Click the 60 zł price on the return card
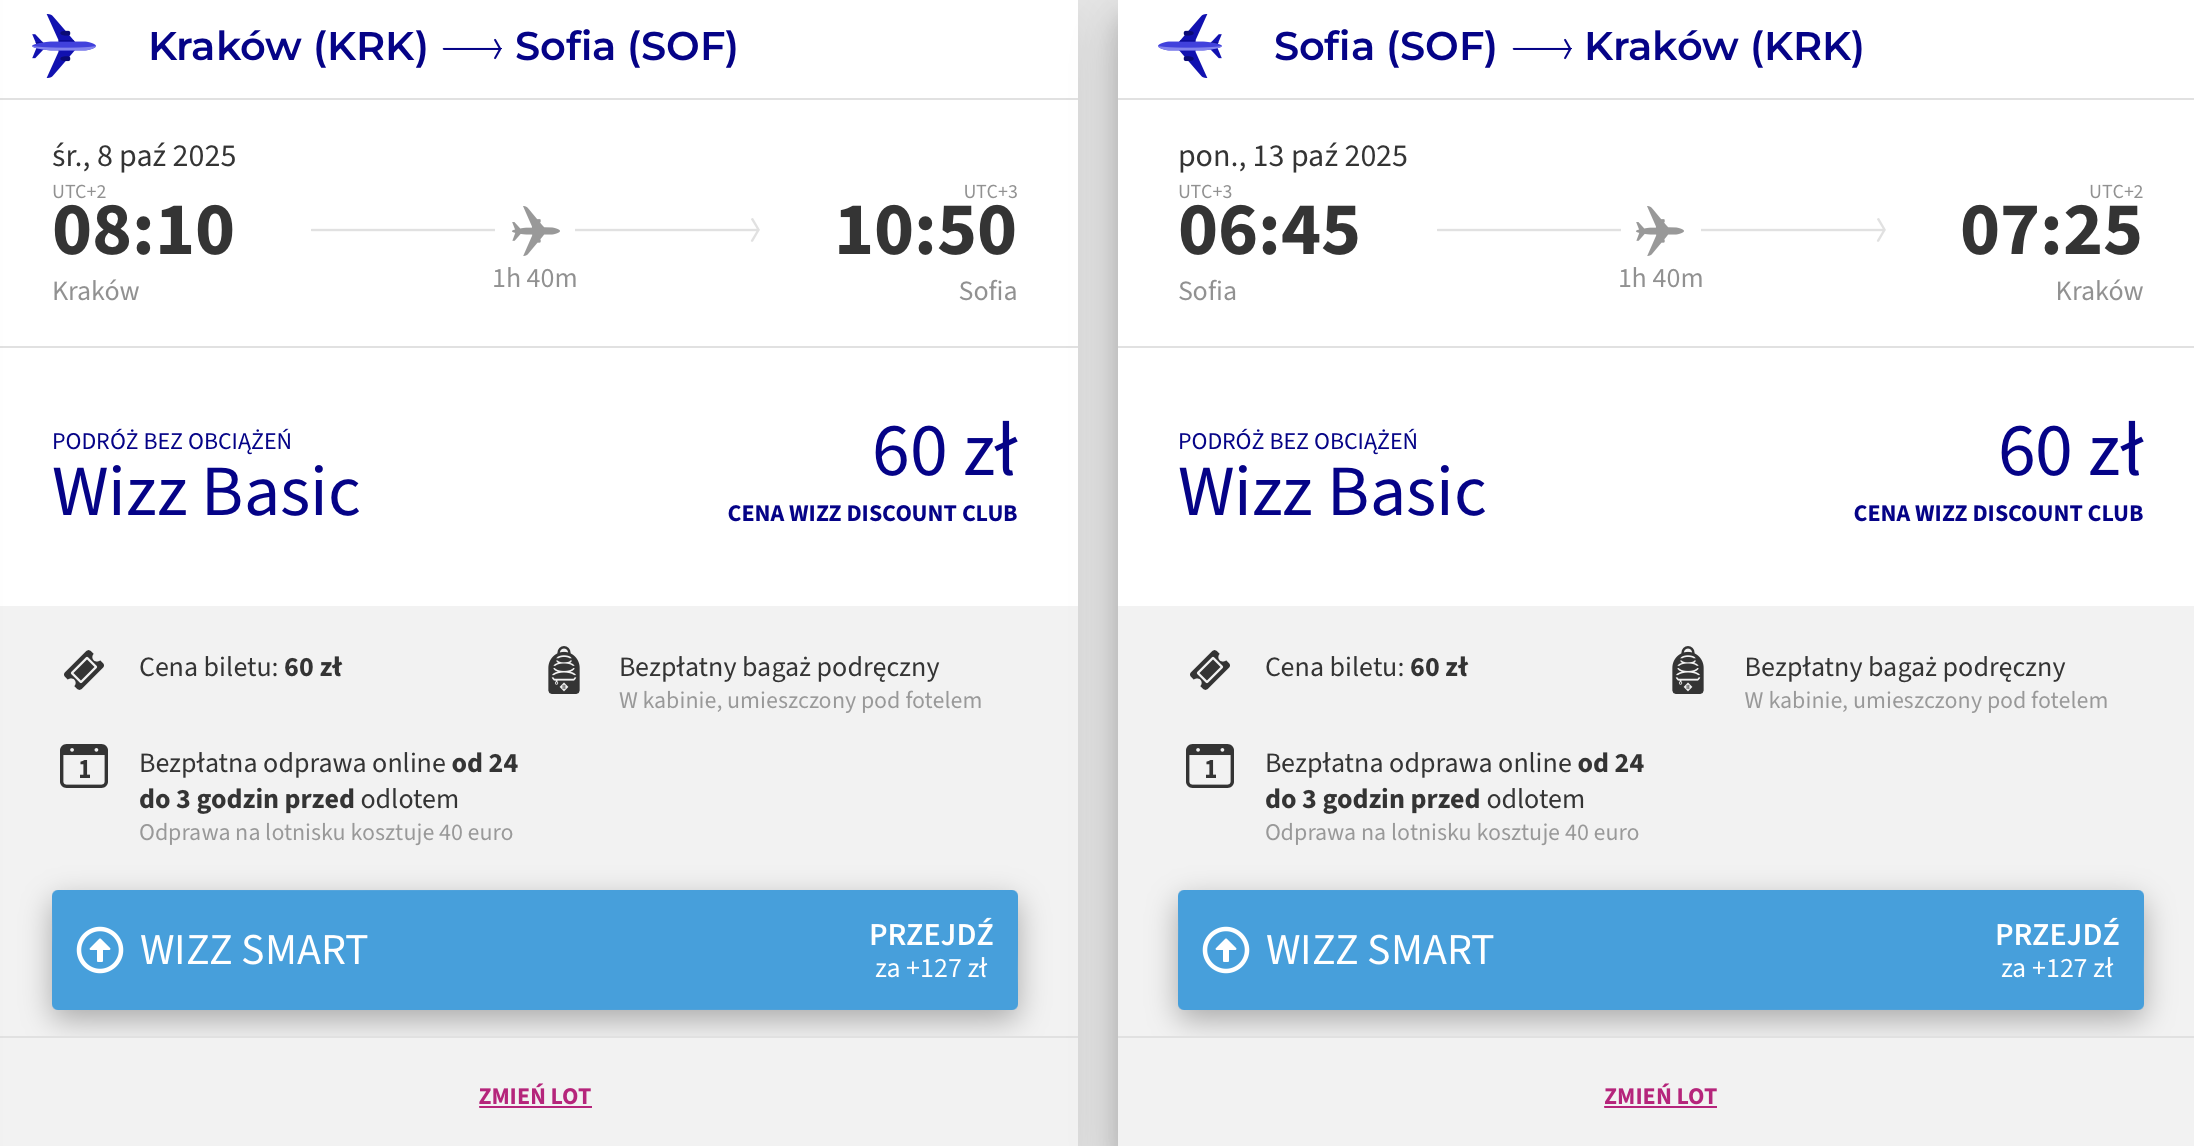Screen dimensions: 2194x1146 point(2070,451)
